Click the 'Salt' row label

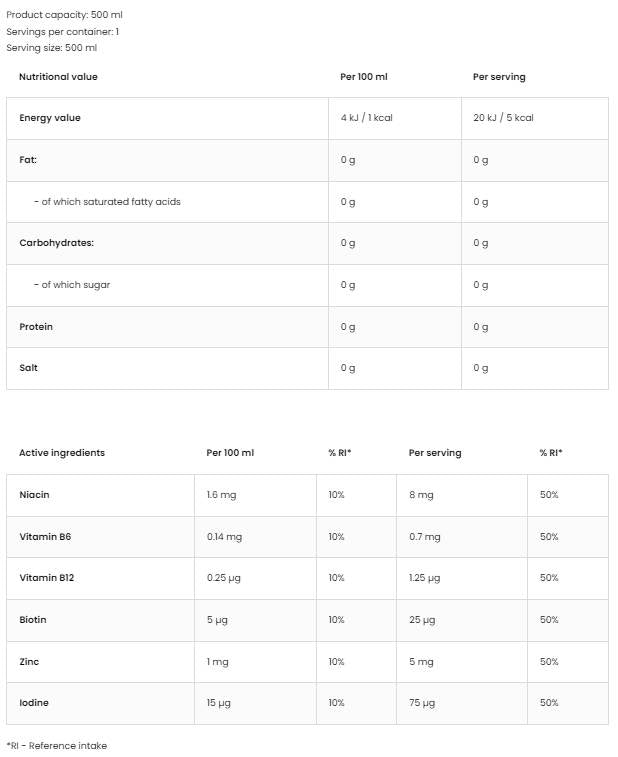click(29, 368)
